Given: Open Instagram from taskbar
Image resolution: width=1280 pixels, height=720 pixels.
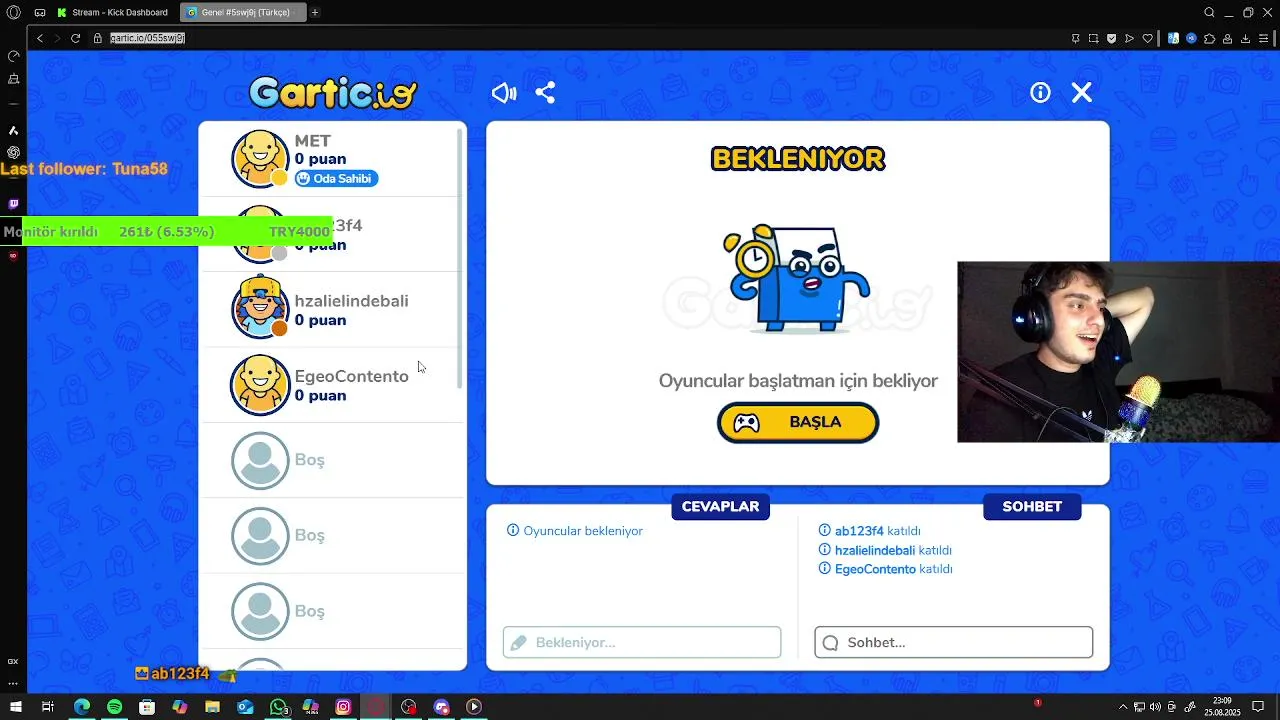Looking at the screenshot, I should [343, 707].
